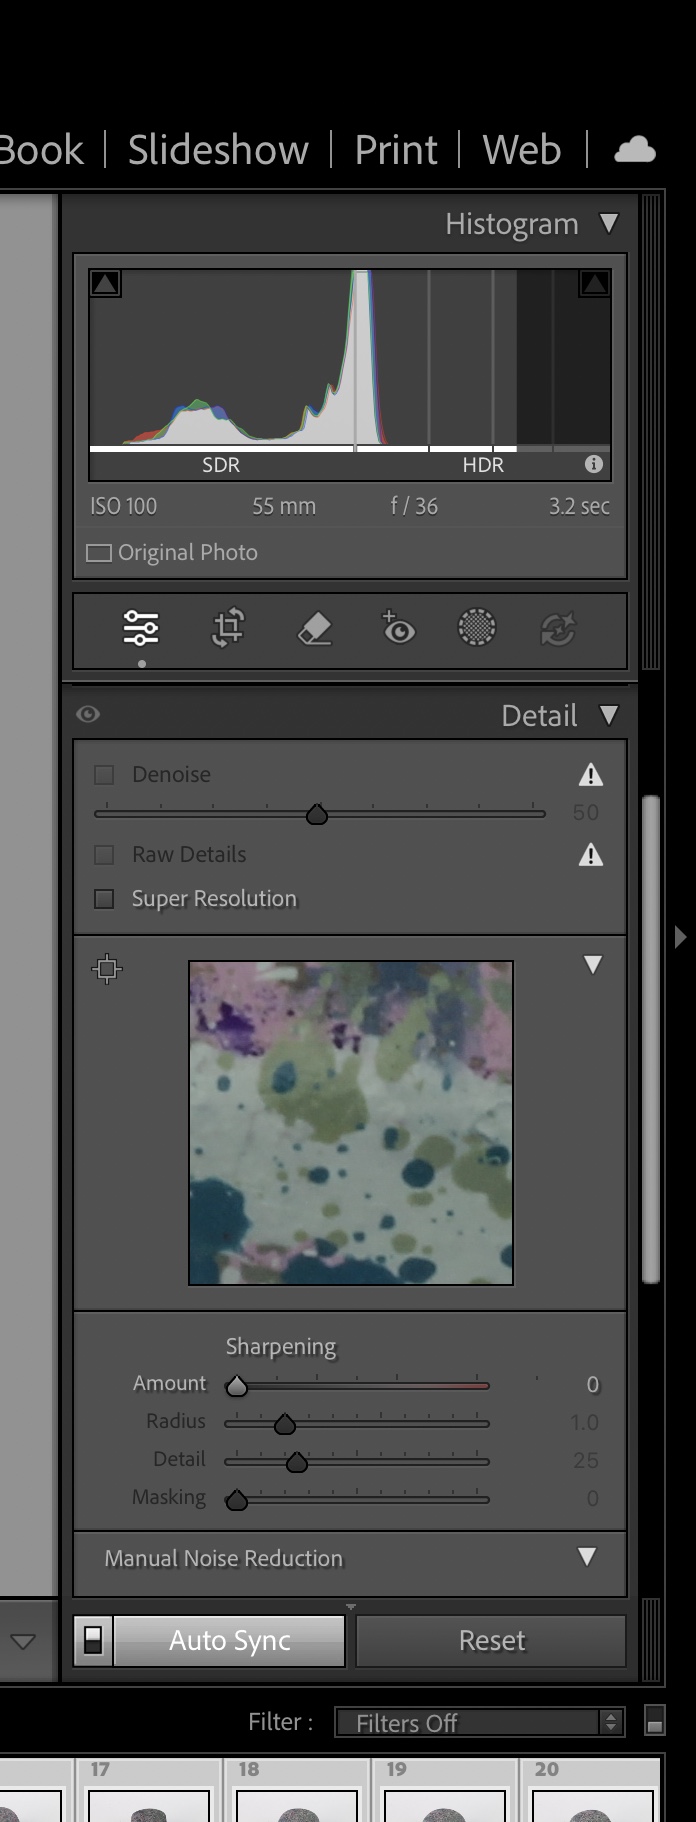
Task: Enable the Original Photo checkbox
Action: pyautogui.click(x=98, y=553)
